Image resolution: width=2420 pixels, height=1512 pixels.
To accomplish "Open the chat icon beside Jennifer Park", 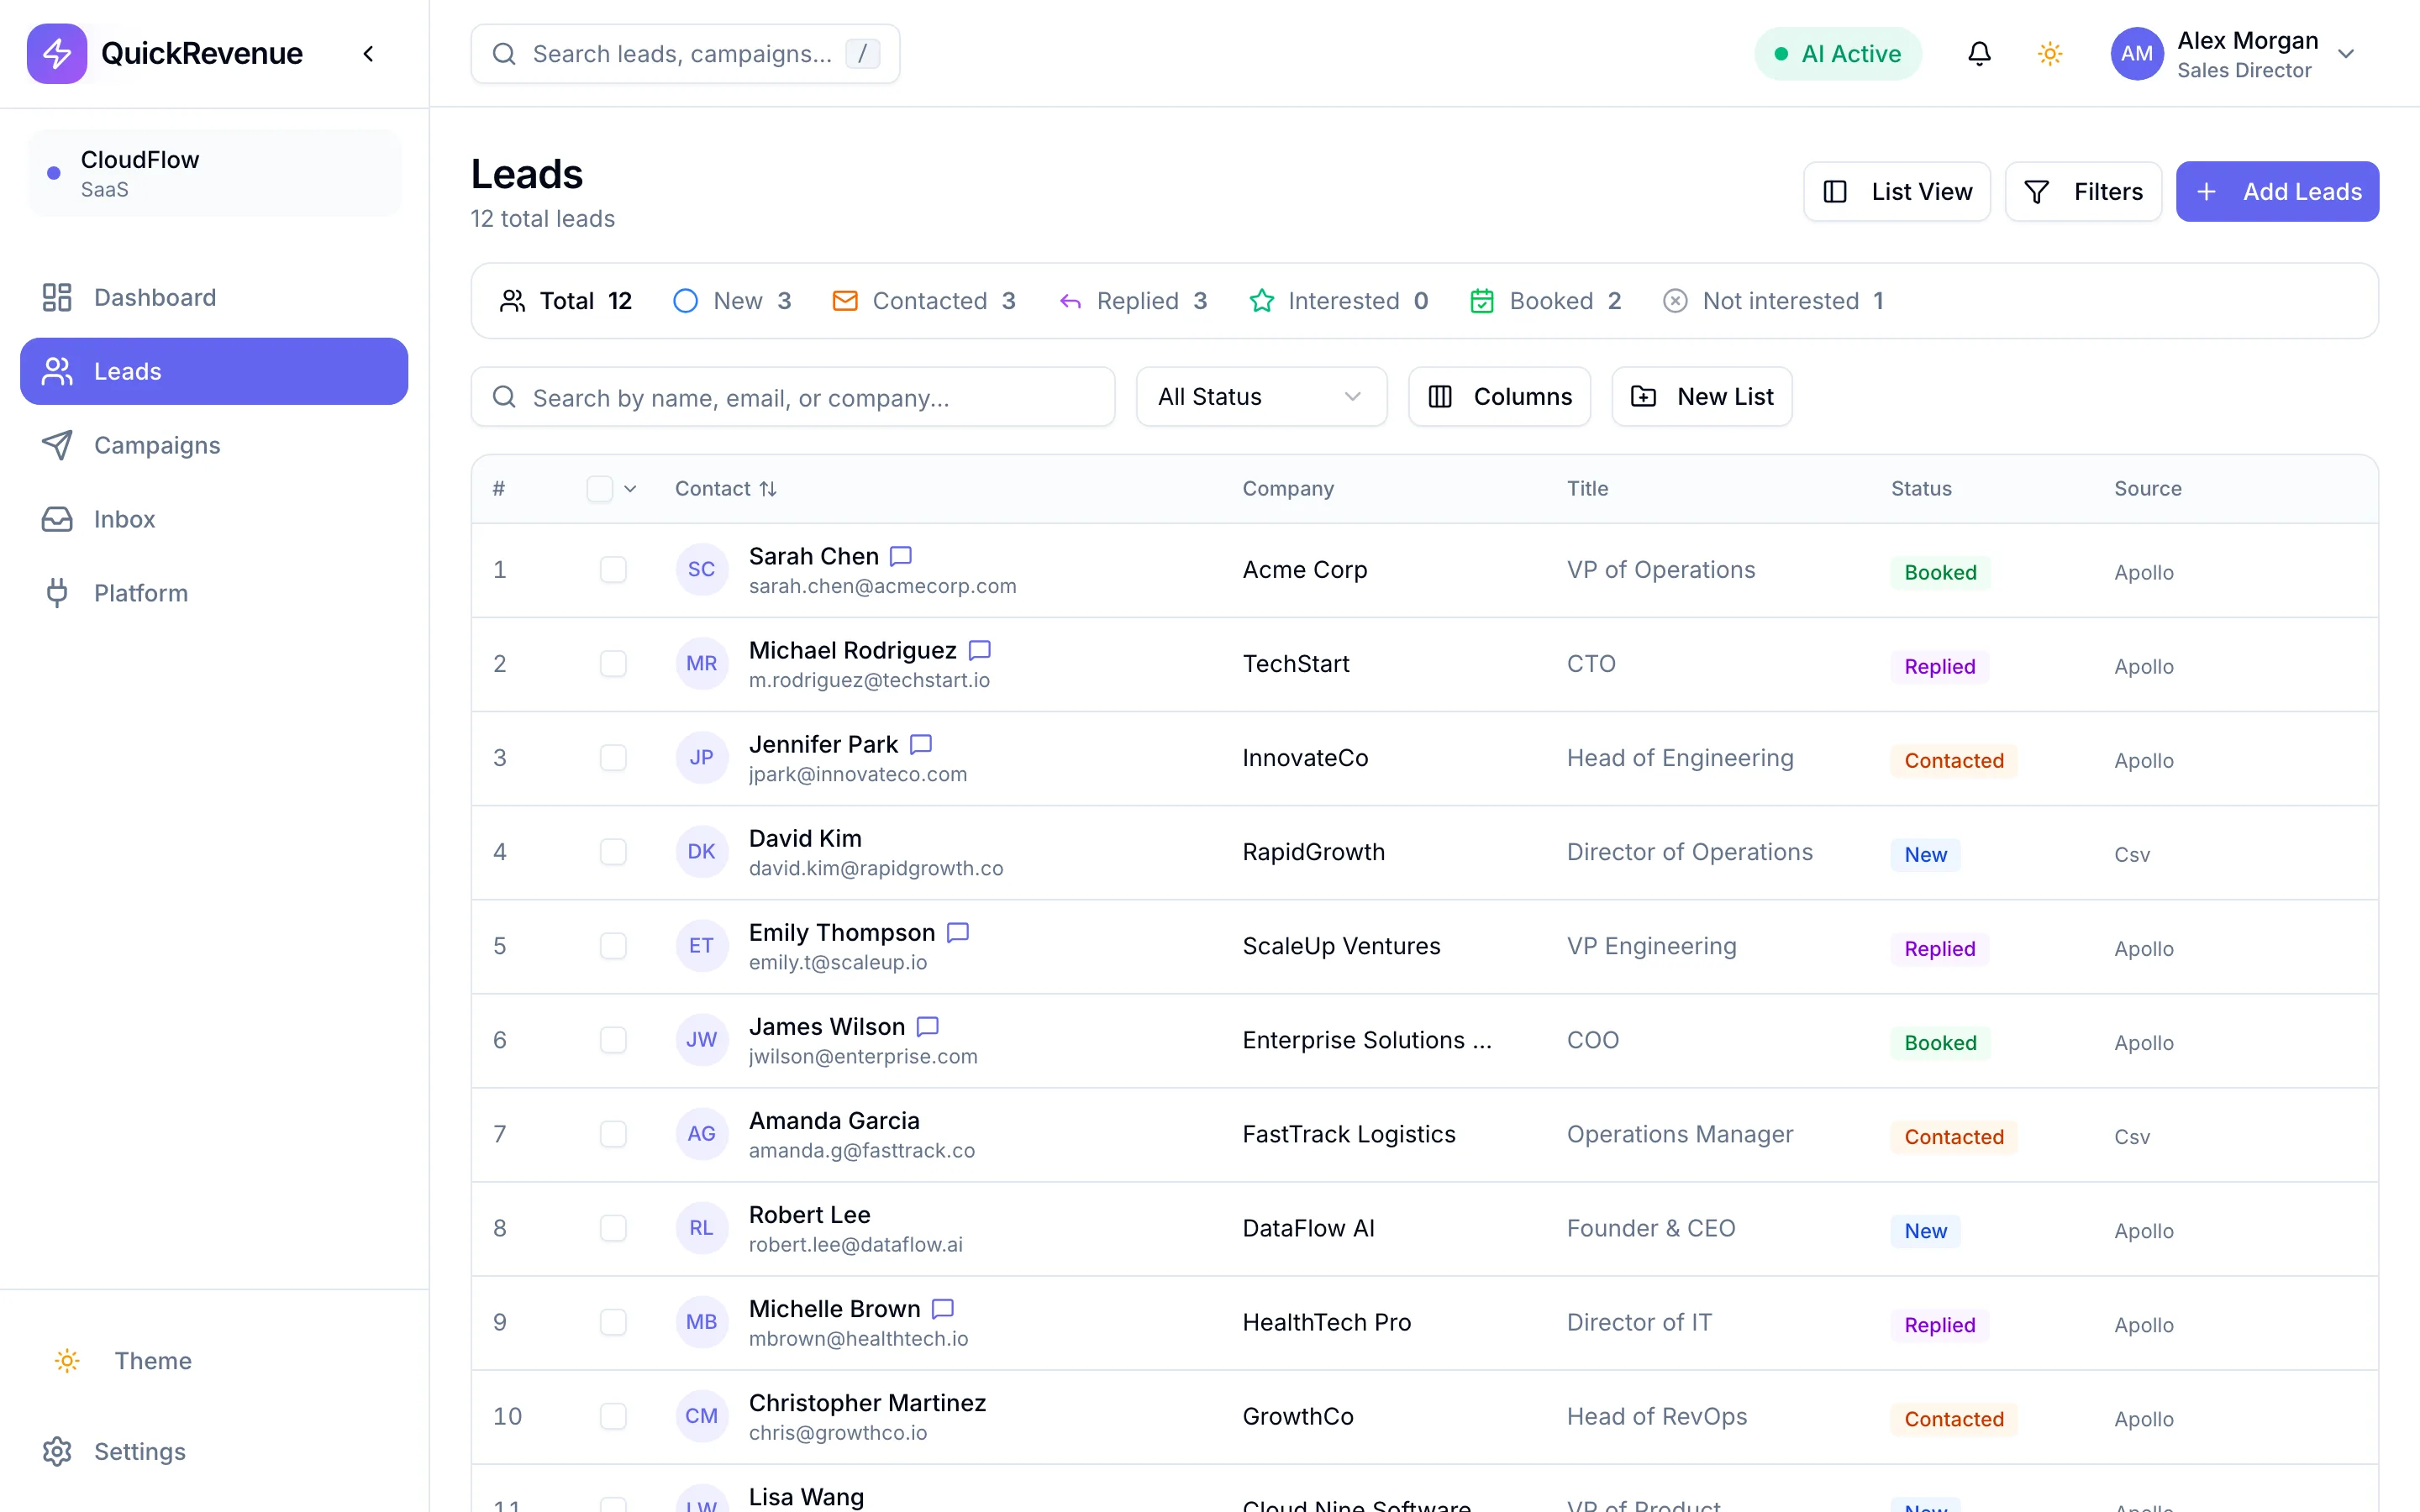I will (x=921, y=744).
